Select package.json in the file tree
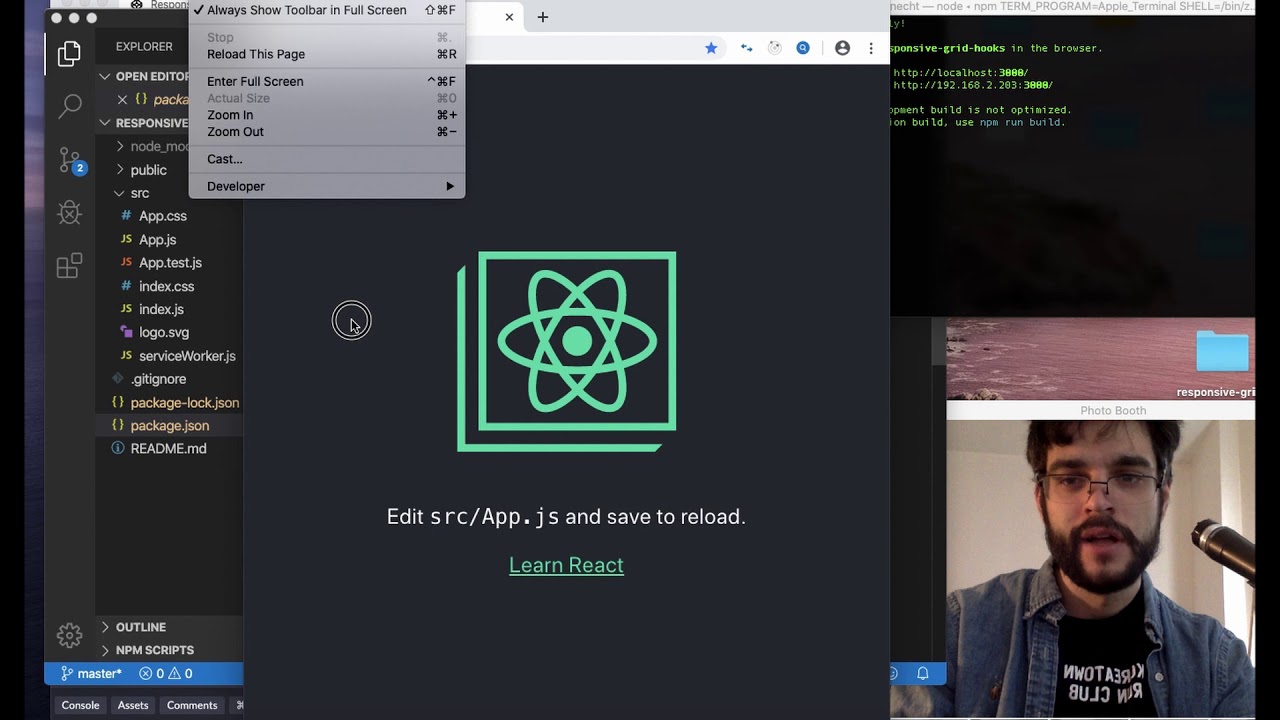This screenshot has width=1280, height=720. click(x=169, y=426)
